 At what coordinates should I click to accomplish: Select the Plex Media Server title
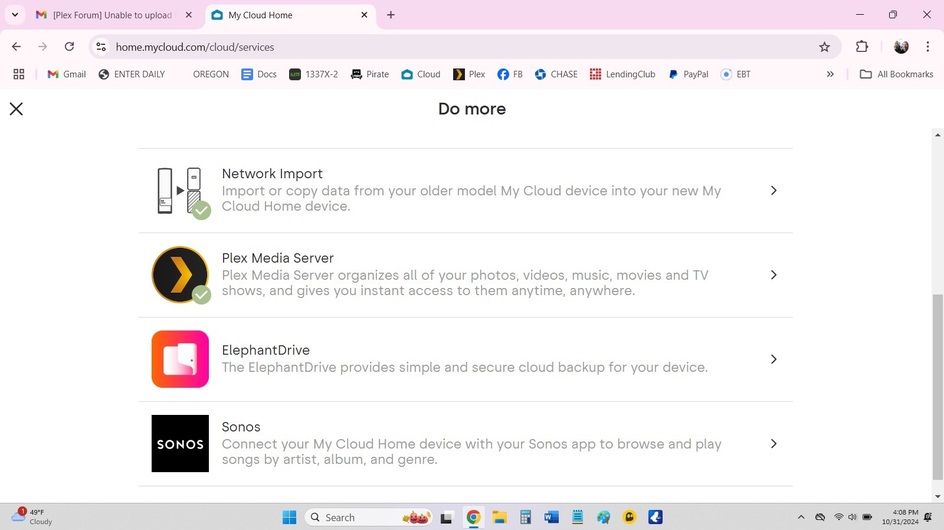pyautogui.click(x=278, y=258)
